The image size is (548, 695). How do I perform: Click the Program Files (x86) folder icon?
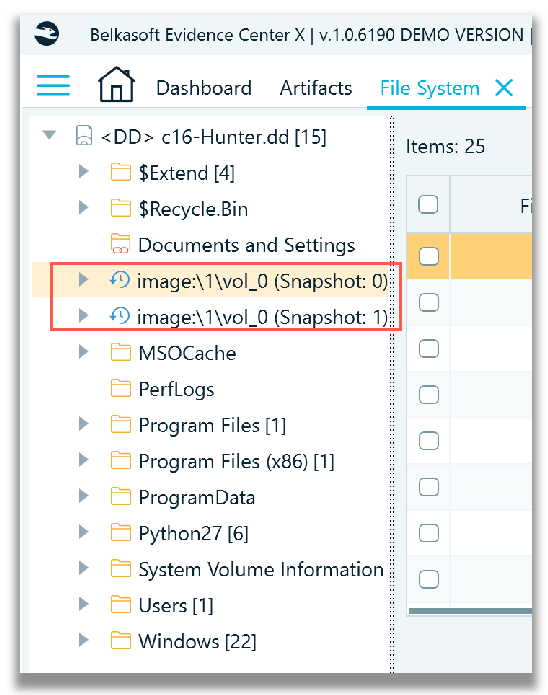point(121,460)
